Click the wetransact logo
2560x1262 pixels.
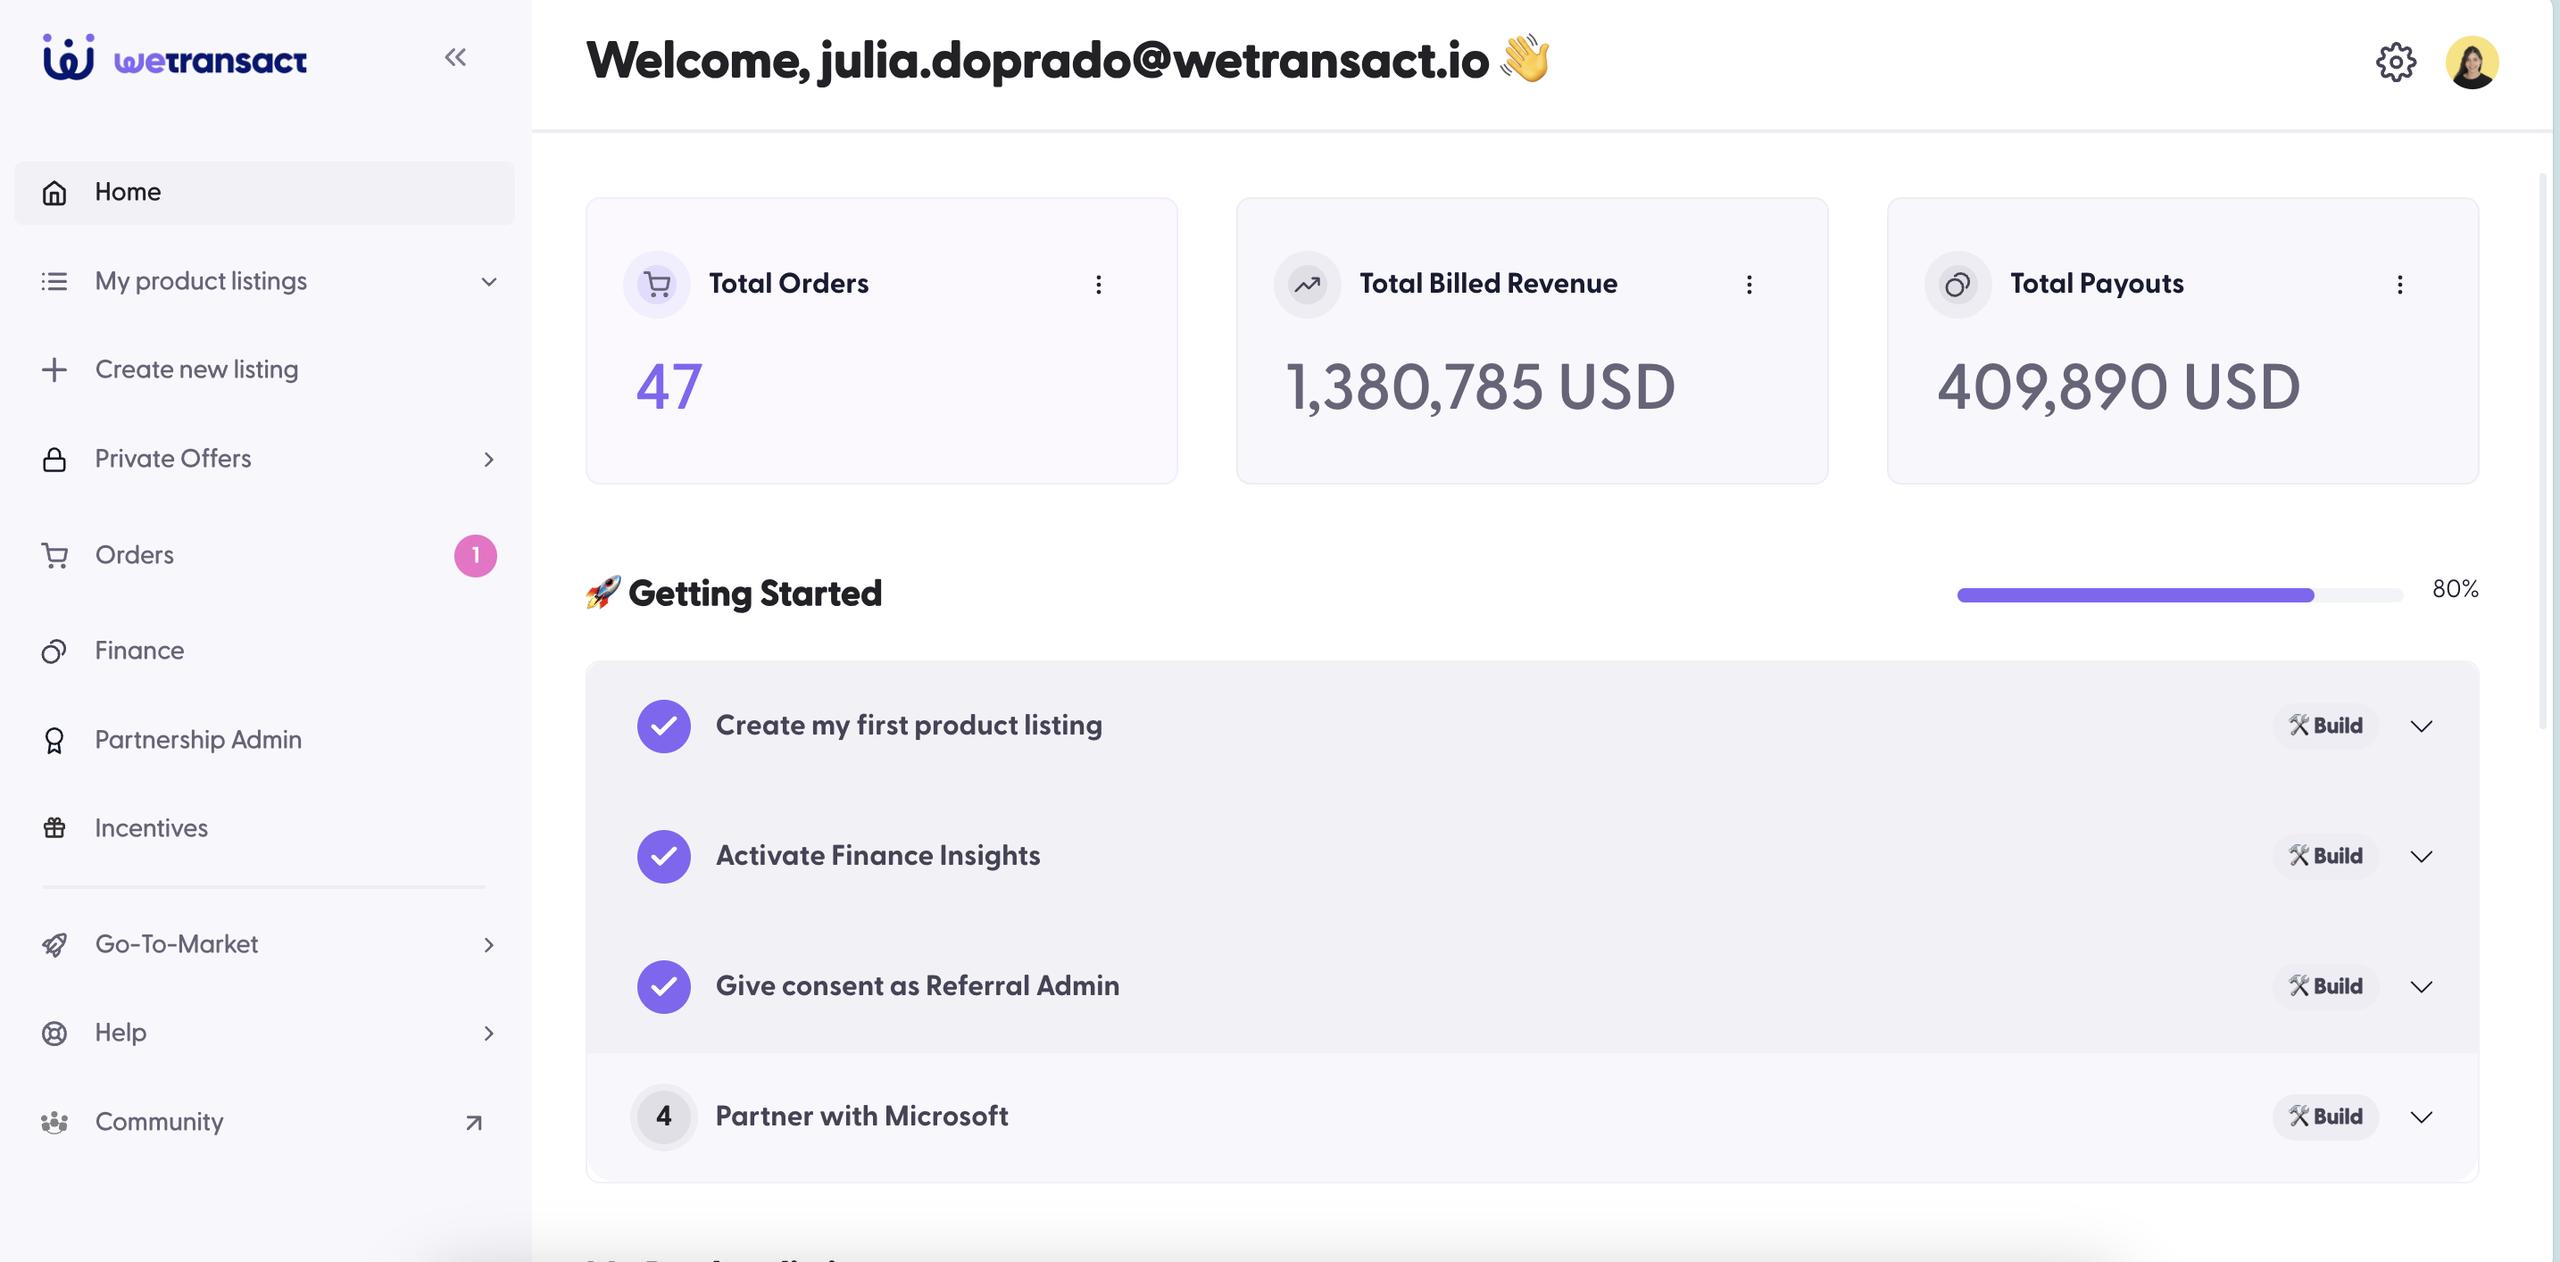175,58
